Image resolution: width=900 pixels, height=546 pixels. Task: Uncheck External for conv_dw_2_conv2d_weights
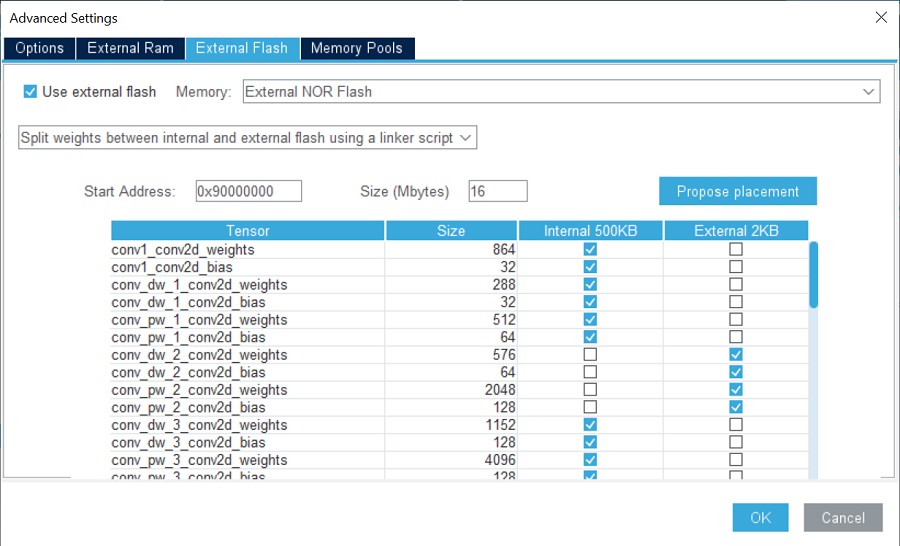(736, 354)
